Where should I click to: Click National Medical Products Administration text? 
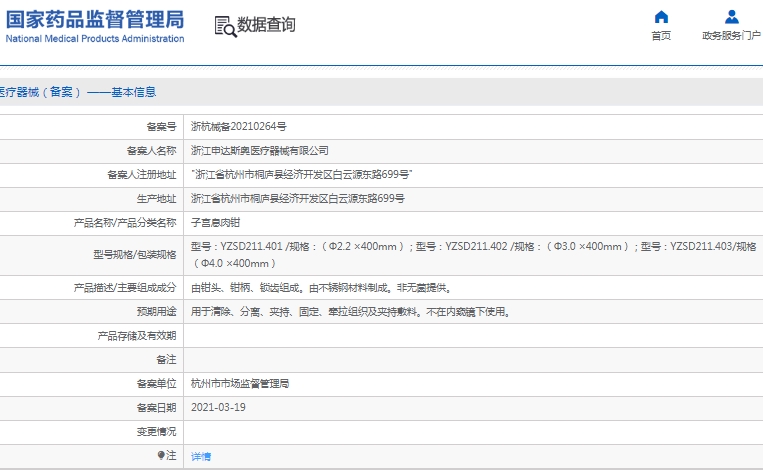tap(95, 38)
